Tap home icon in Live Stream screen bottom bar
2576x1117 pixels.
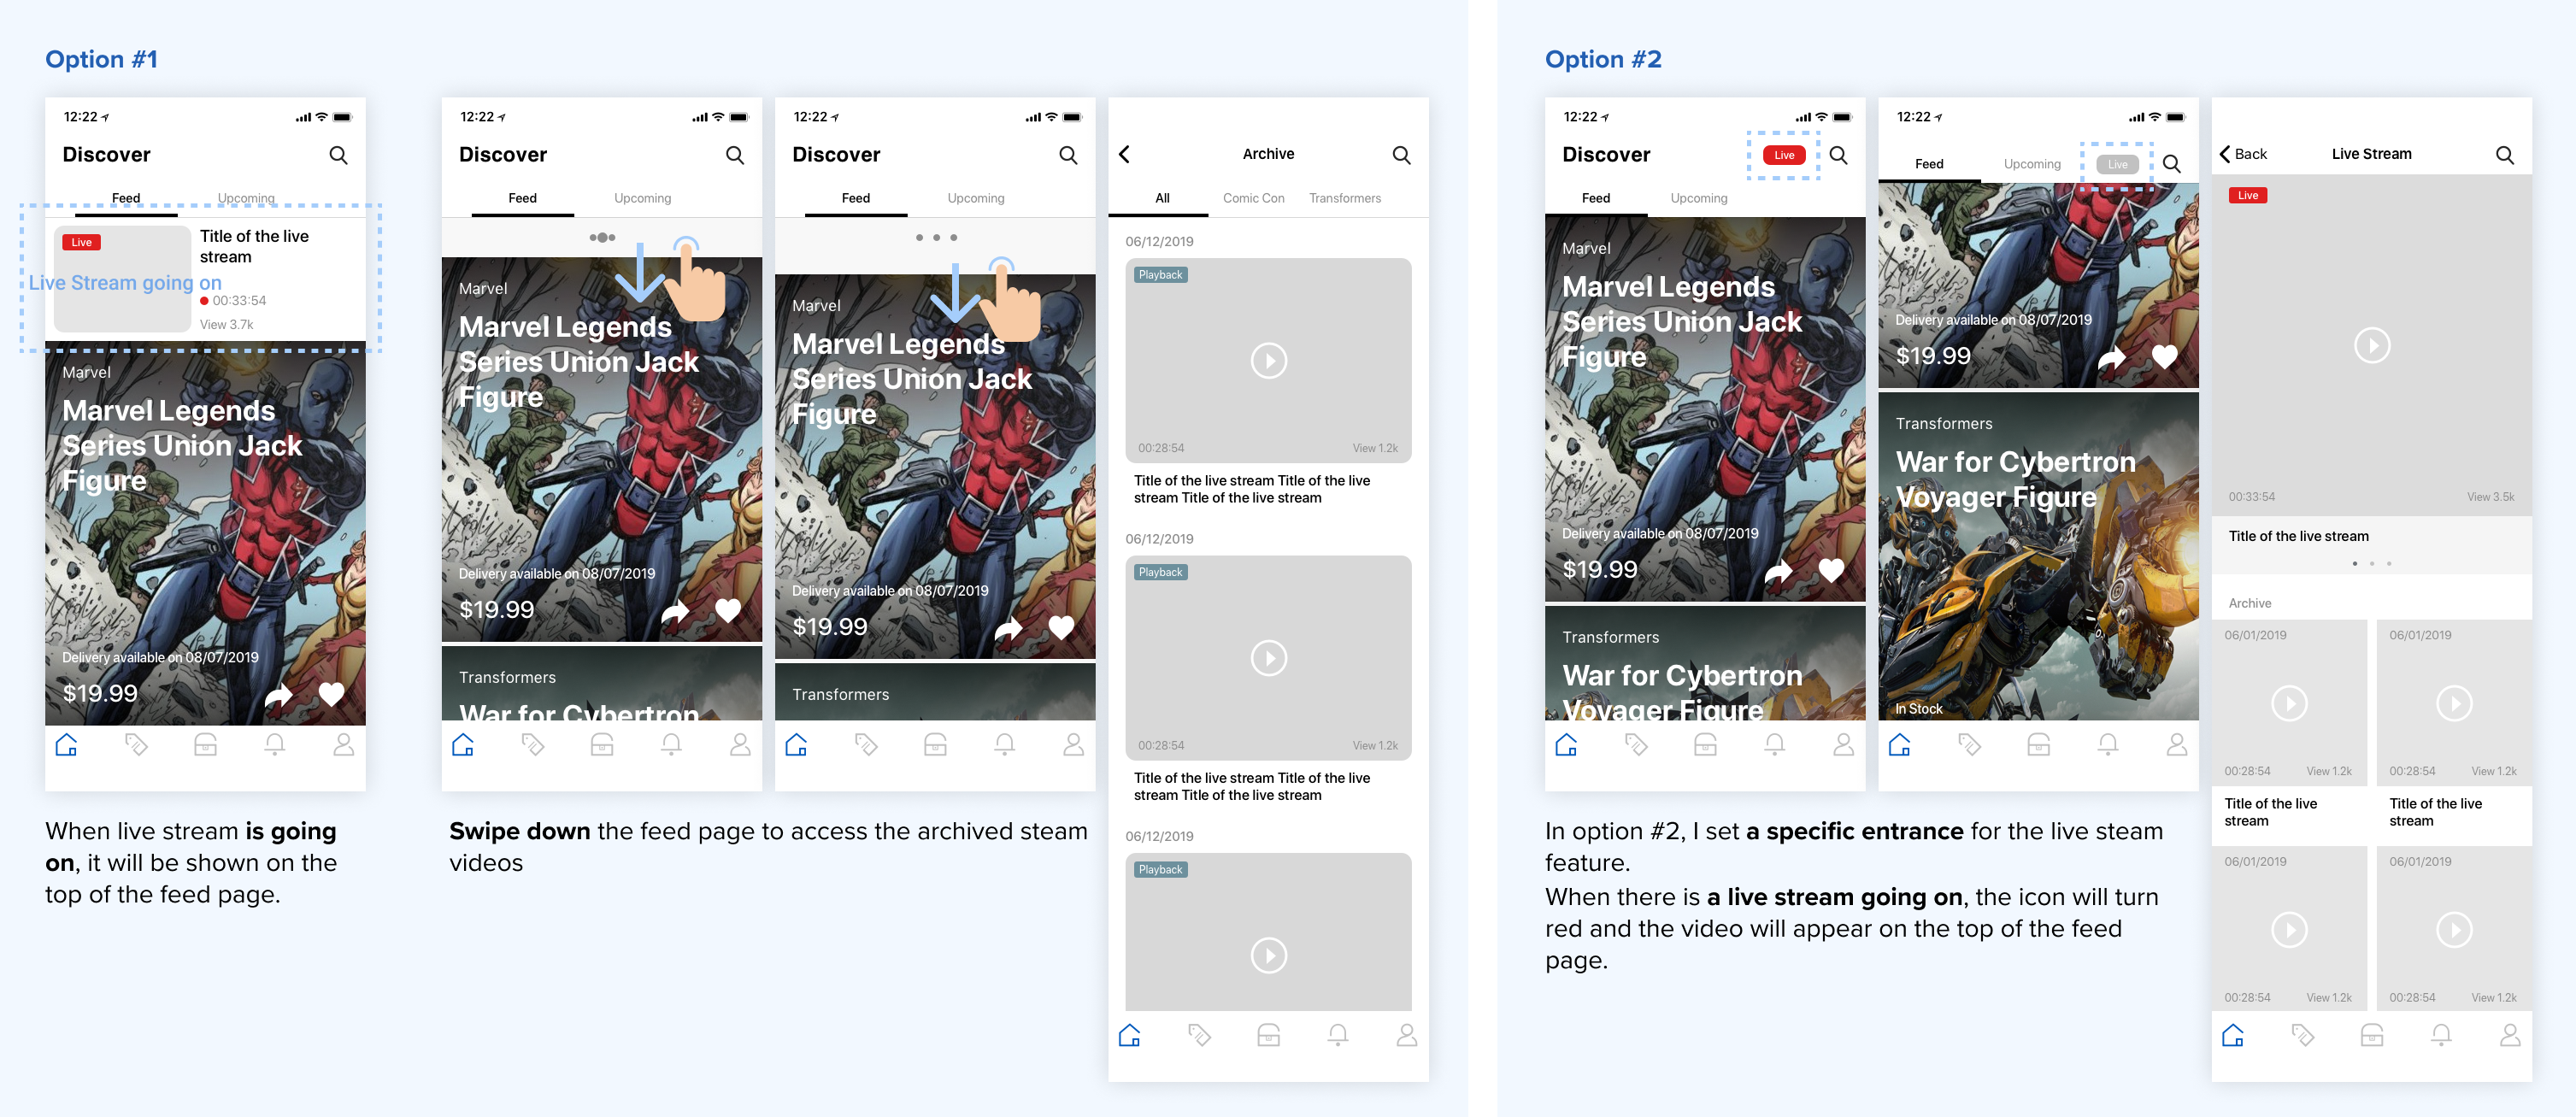[x=2233, y=1035]
